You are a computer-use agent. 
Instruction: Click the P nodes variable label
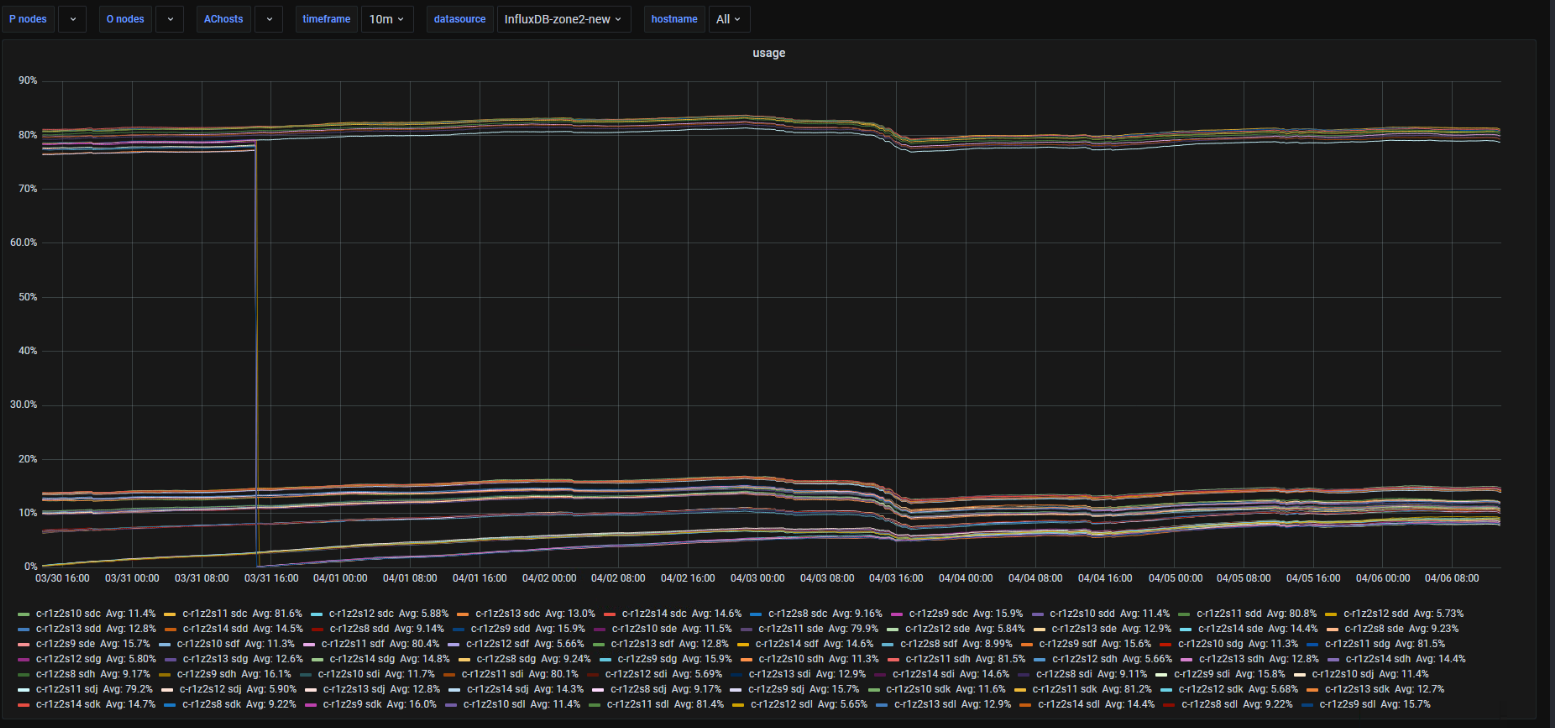27,19
